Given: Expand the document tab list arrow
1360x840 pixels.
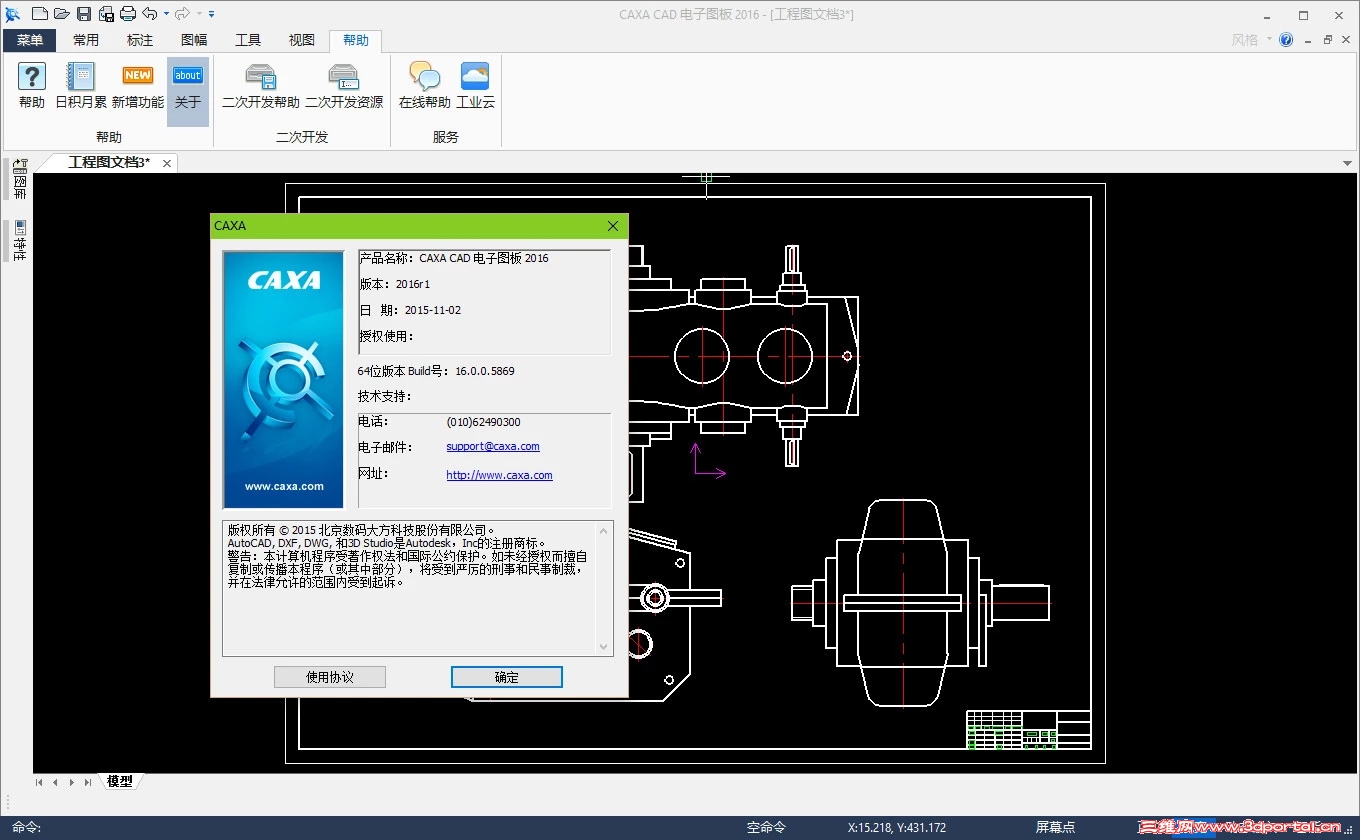Looking at the screenshot, I should click(x=1347, y=163).
